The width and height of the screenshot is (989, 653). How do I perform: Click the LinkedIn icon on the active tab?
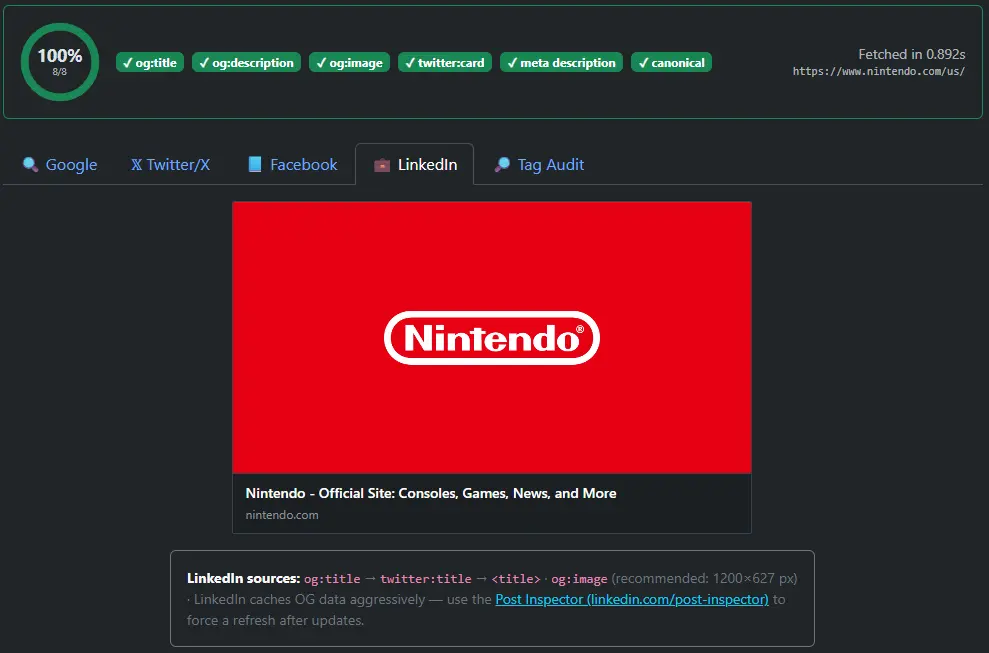[x=384, y=165]
